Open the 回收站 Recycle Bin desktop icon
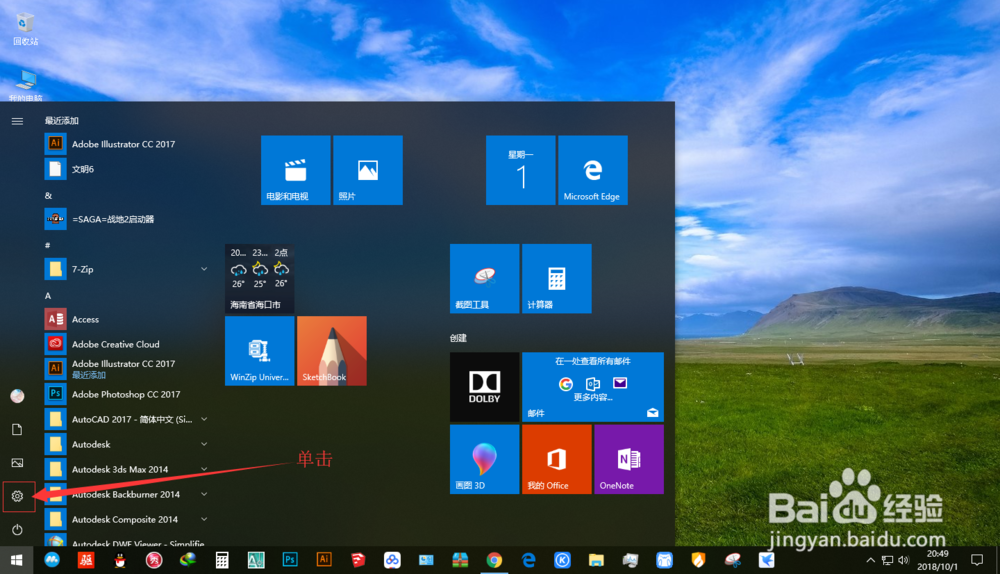 [26, 29]
